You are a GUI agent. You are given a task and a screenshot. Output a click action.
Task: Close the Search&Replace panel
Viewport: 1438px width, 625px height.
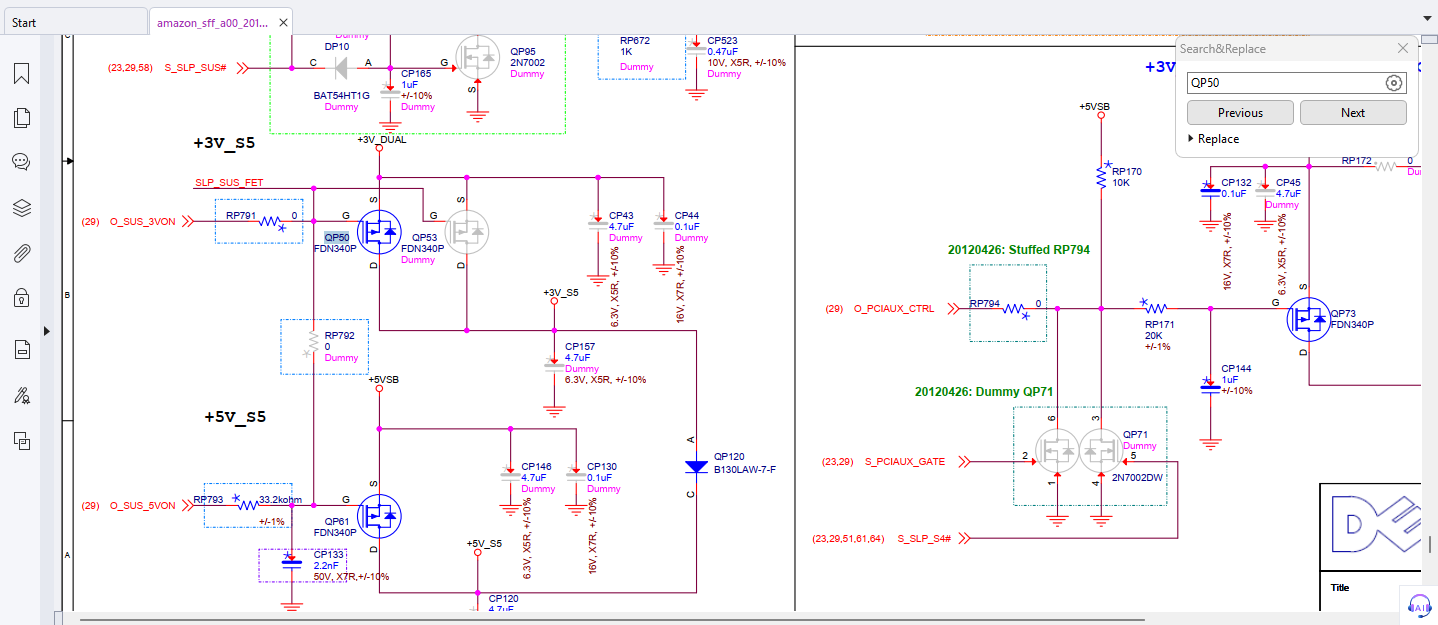[x=1403, y=48]
